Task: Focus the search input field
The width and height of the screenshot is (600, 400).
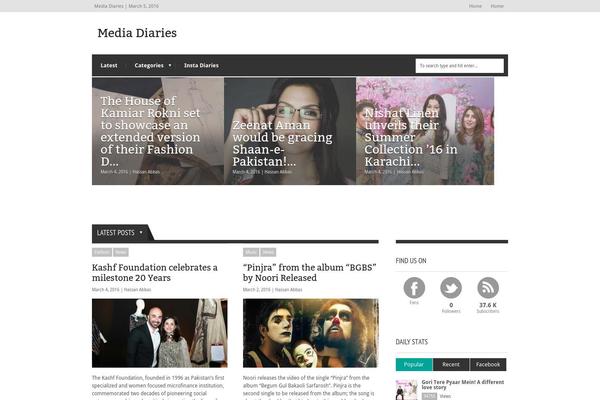Action: [460, 66]
